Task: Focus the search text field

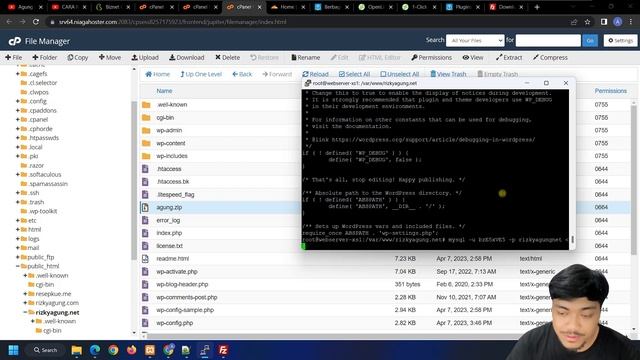Action: (x=548, y=40)
